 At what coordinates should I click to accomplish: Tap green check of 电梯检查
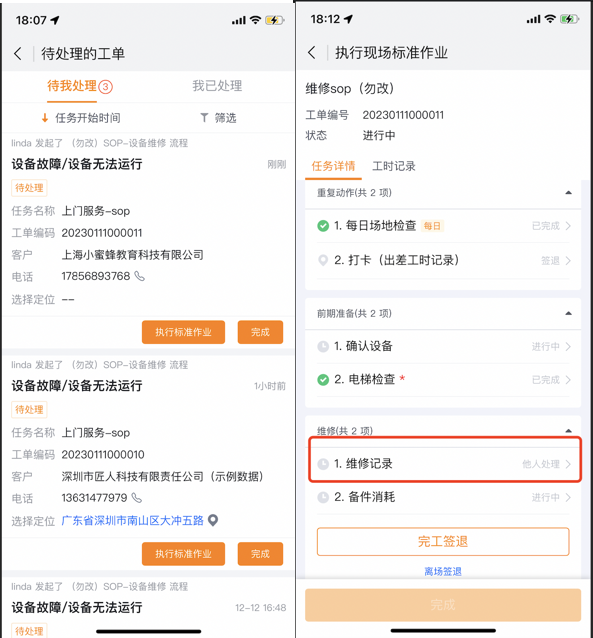[323, 380]
